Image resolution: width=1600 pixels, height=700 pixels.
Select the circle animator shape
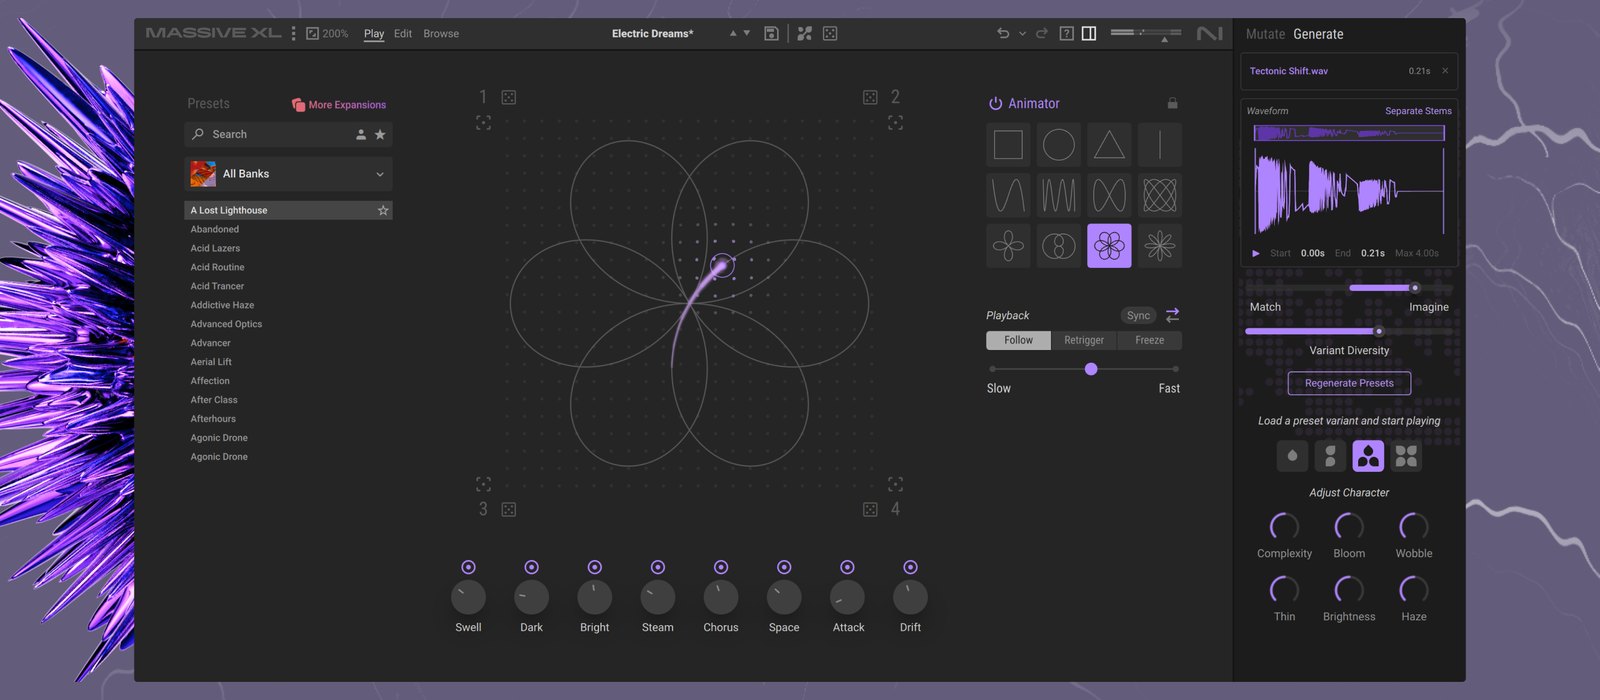tap(1058, 145)
